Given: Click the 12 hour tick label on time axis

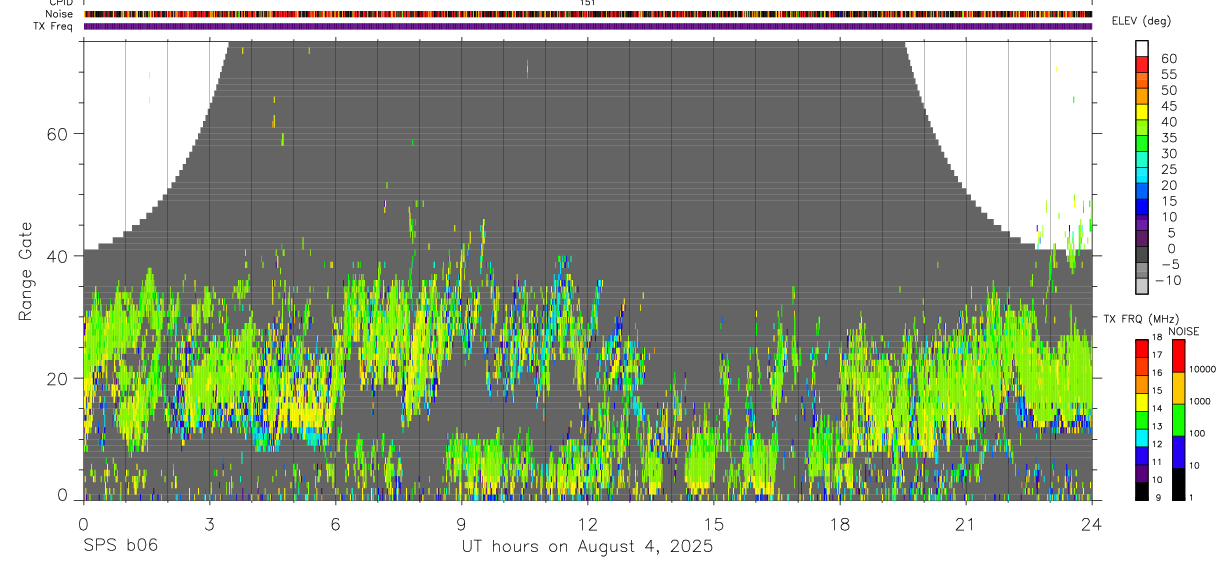Looking at the screenshot, I should pyautogui.click(x=587, y=524).
